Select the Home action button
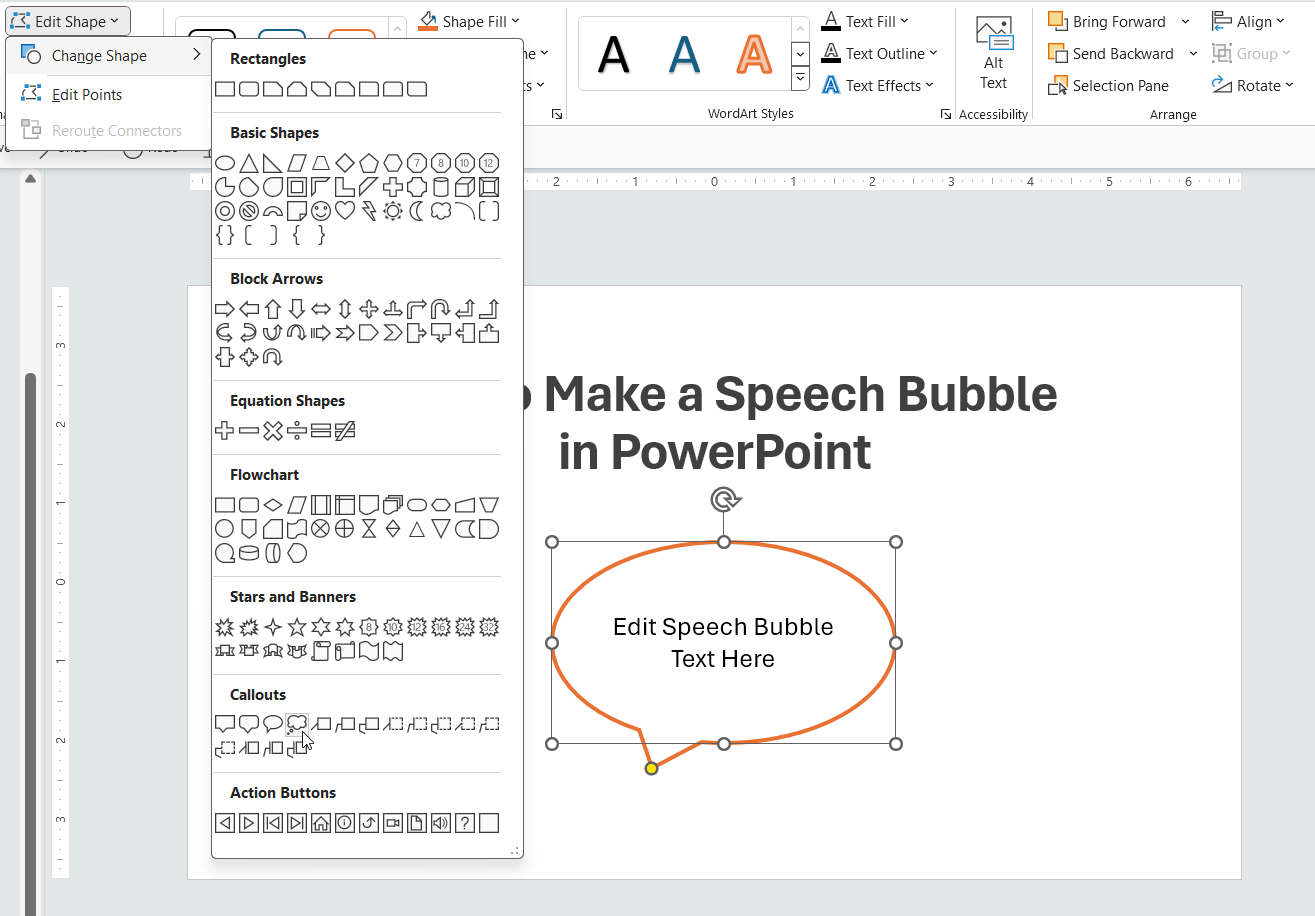1315x916 pixels. point(321,823)
